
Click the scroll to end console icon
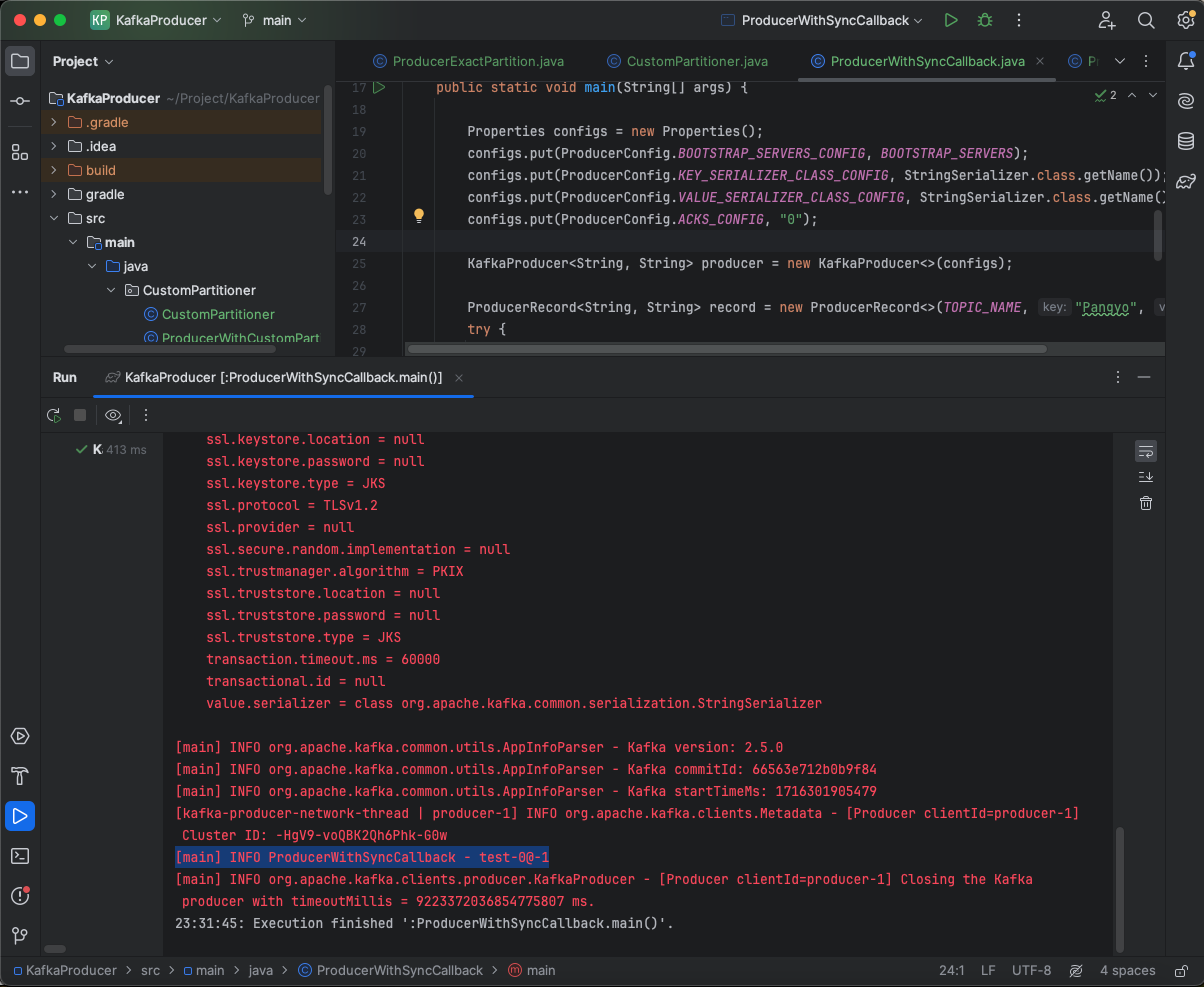tap(1146, 477)
